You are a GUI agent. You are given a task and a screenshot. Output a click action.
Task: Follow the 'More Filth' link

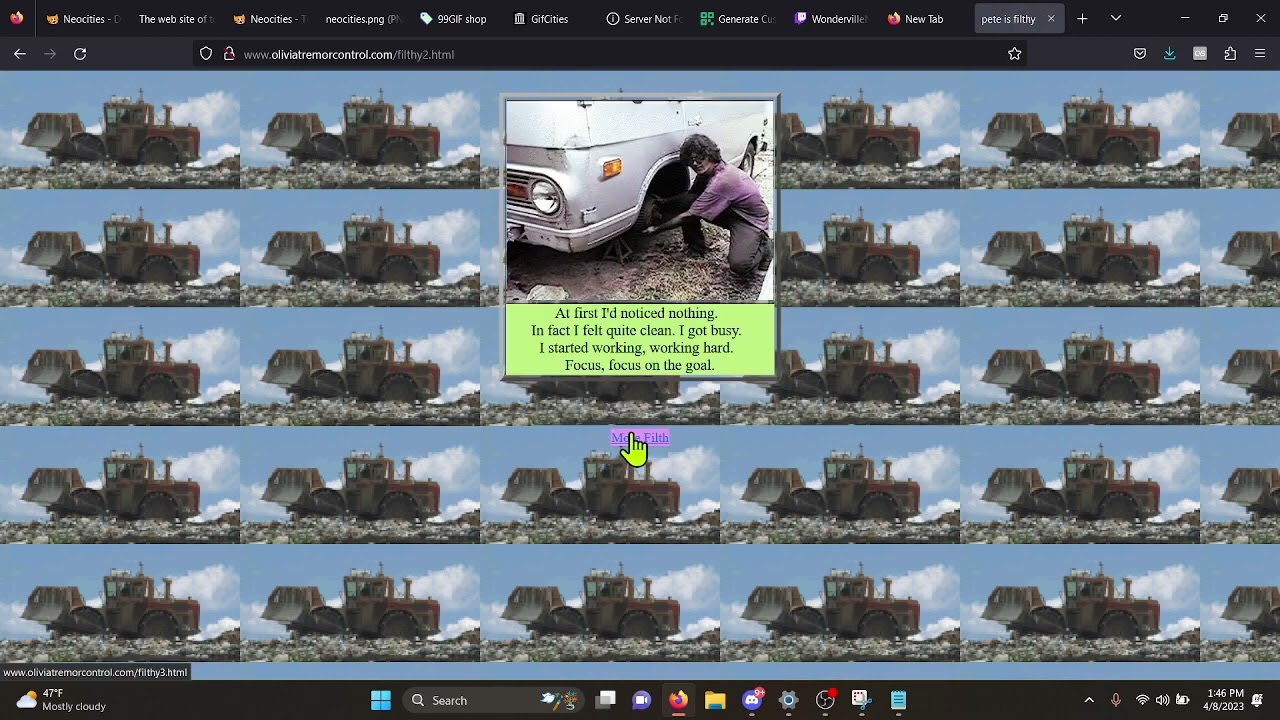640,437
